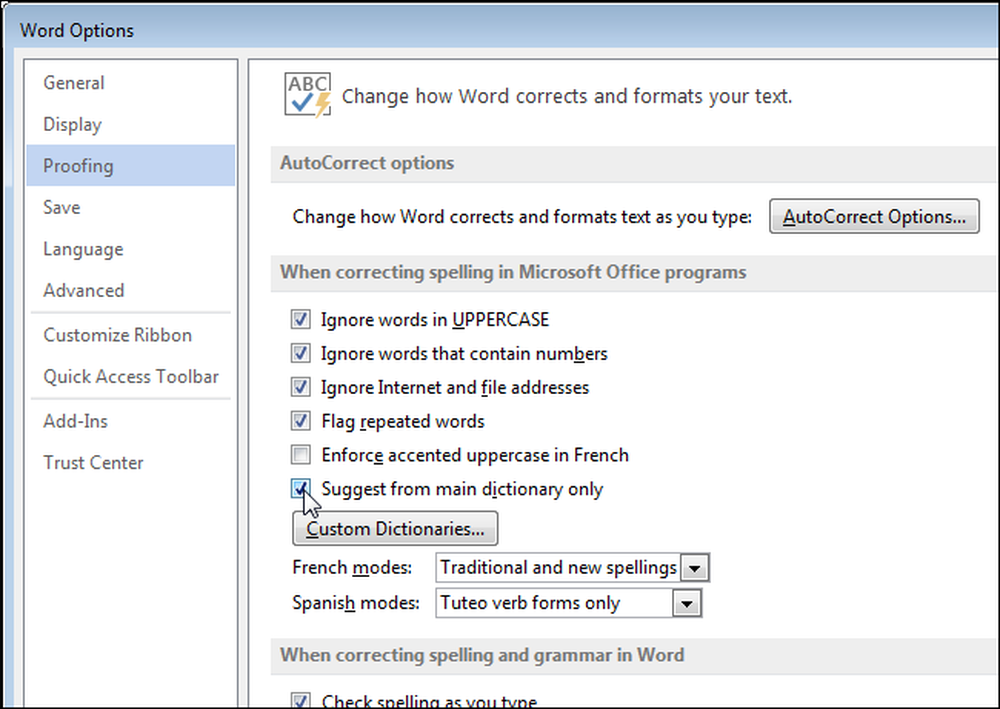Viewport: 1000px width, 709px height.
Task: Open the Custom Dictionaries dialog
Action: coord(395,529)
